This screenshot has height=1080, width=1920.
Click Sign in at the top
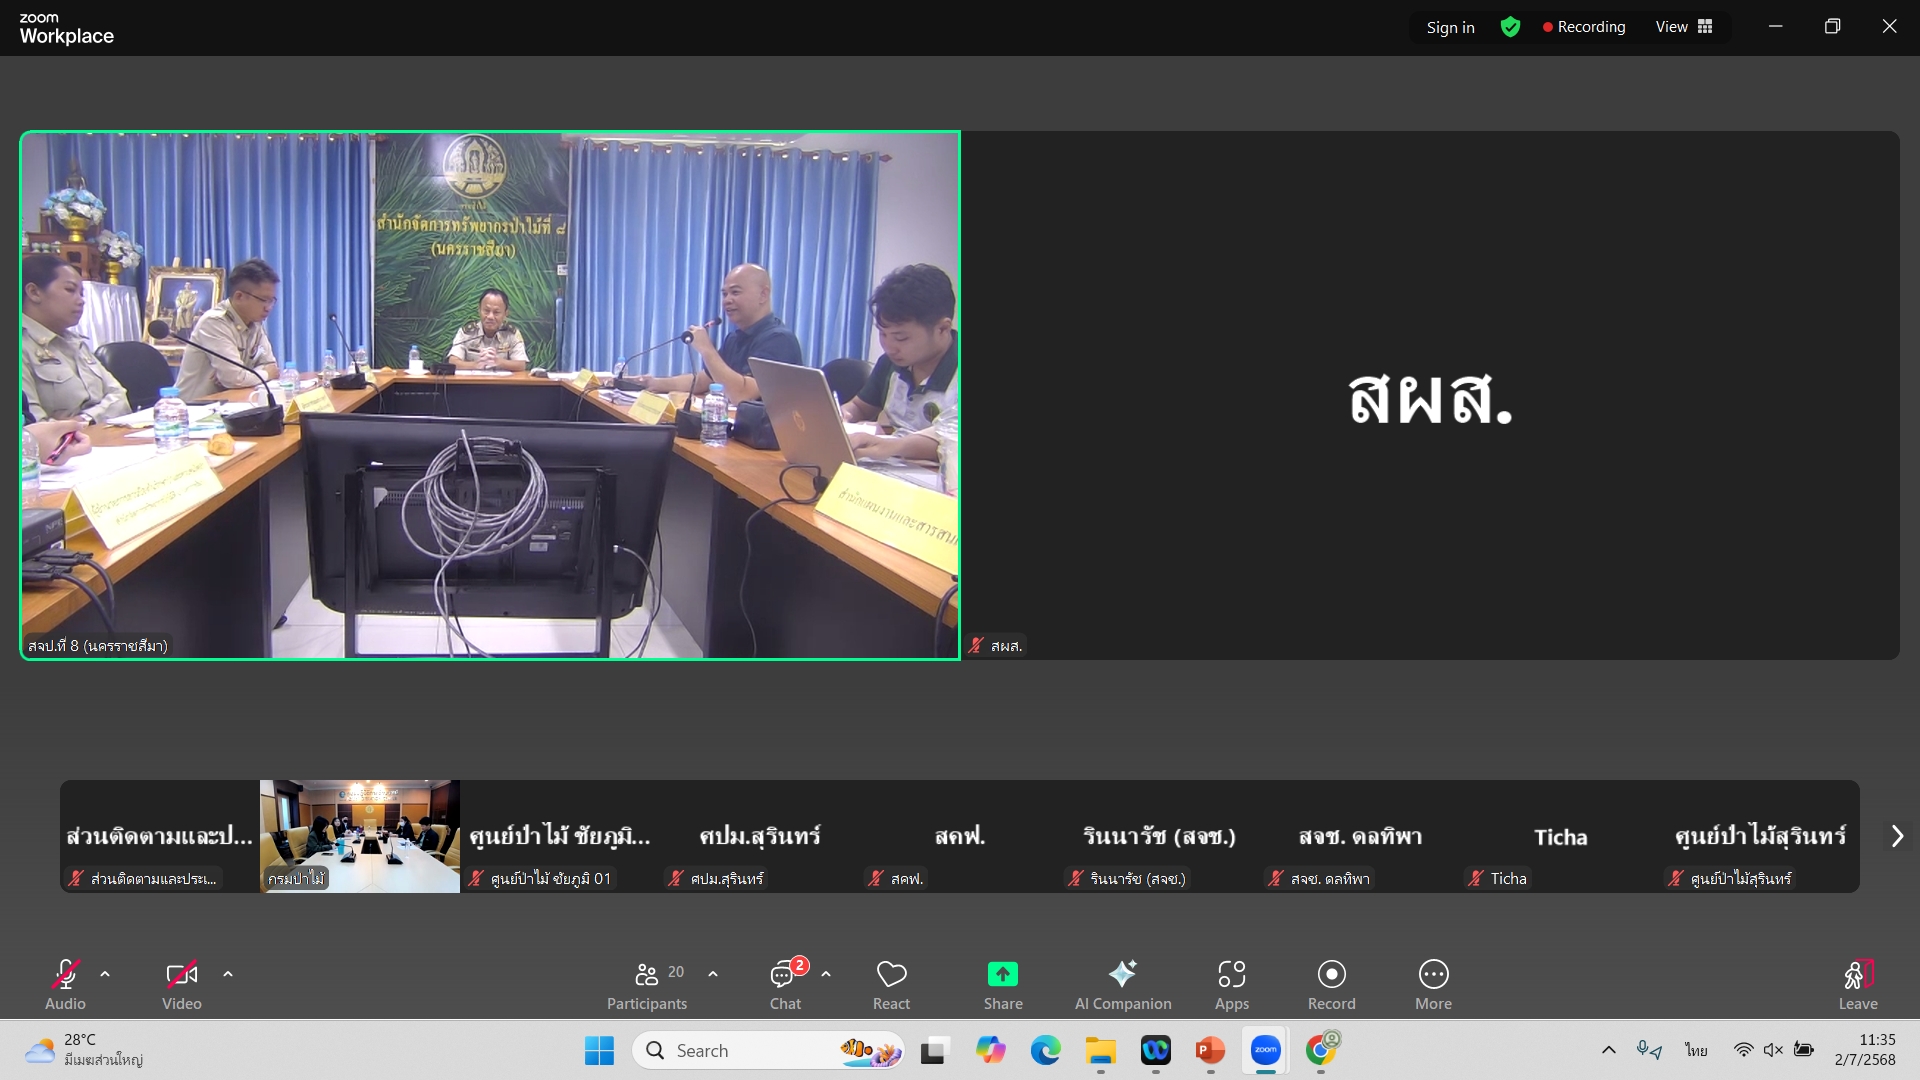(1450, 27)
